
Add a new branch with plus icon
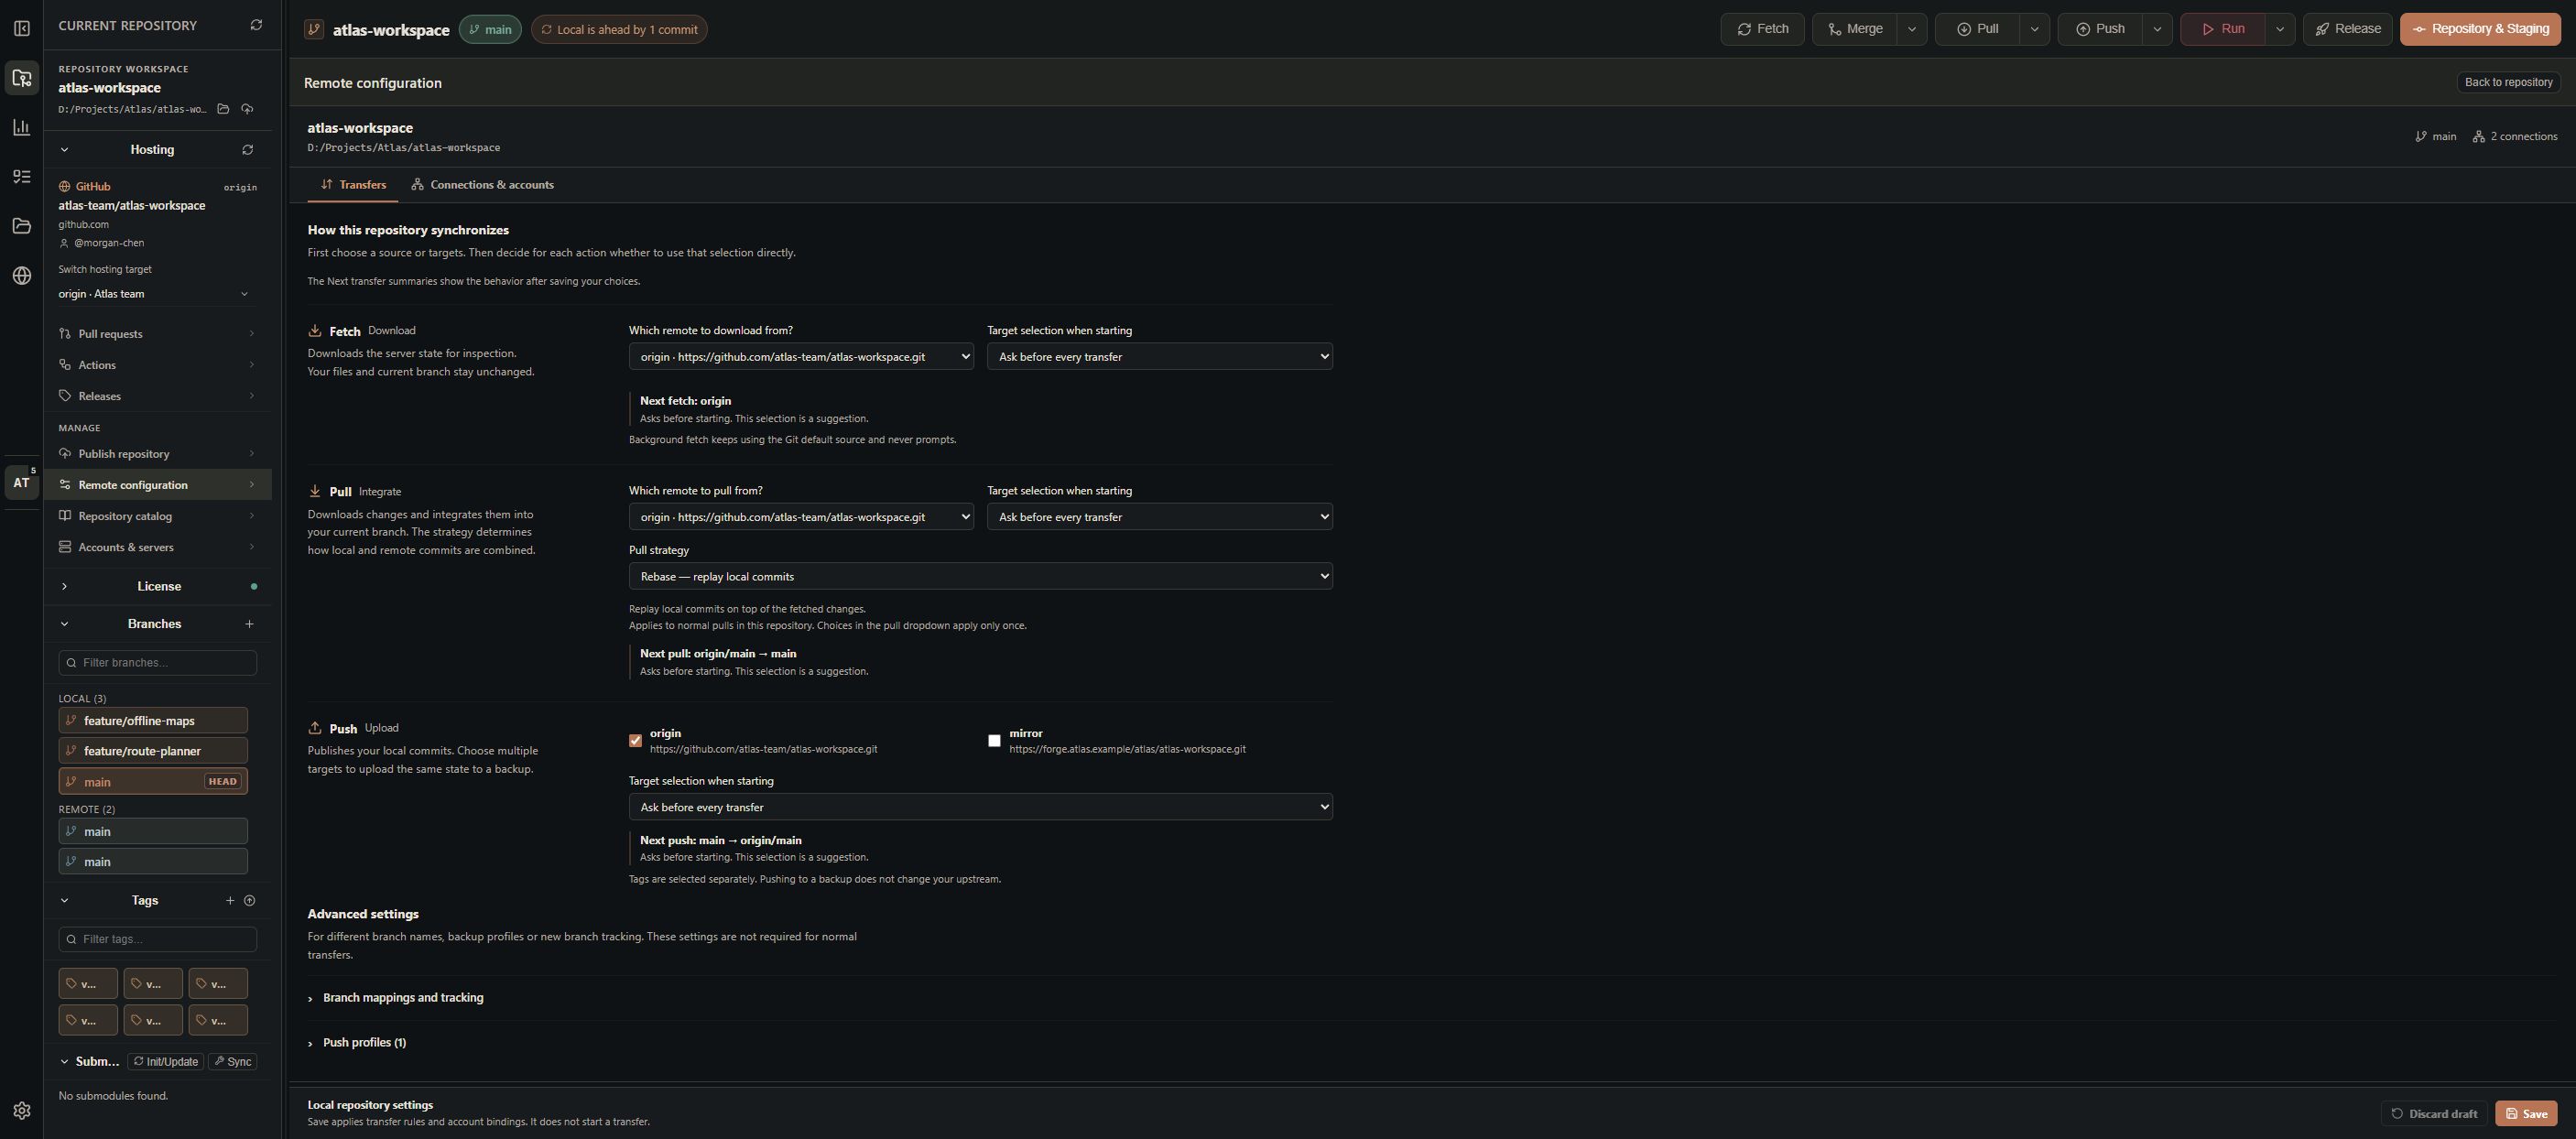[249, 624]
